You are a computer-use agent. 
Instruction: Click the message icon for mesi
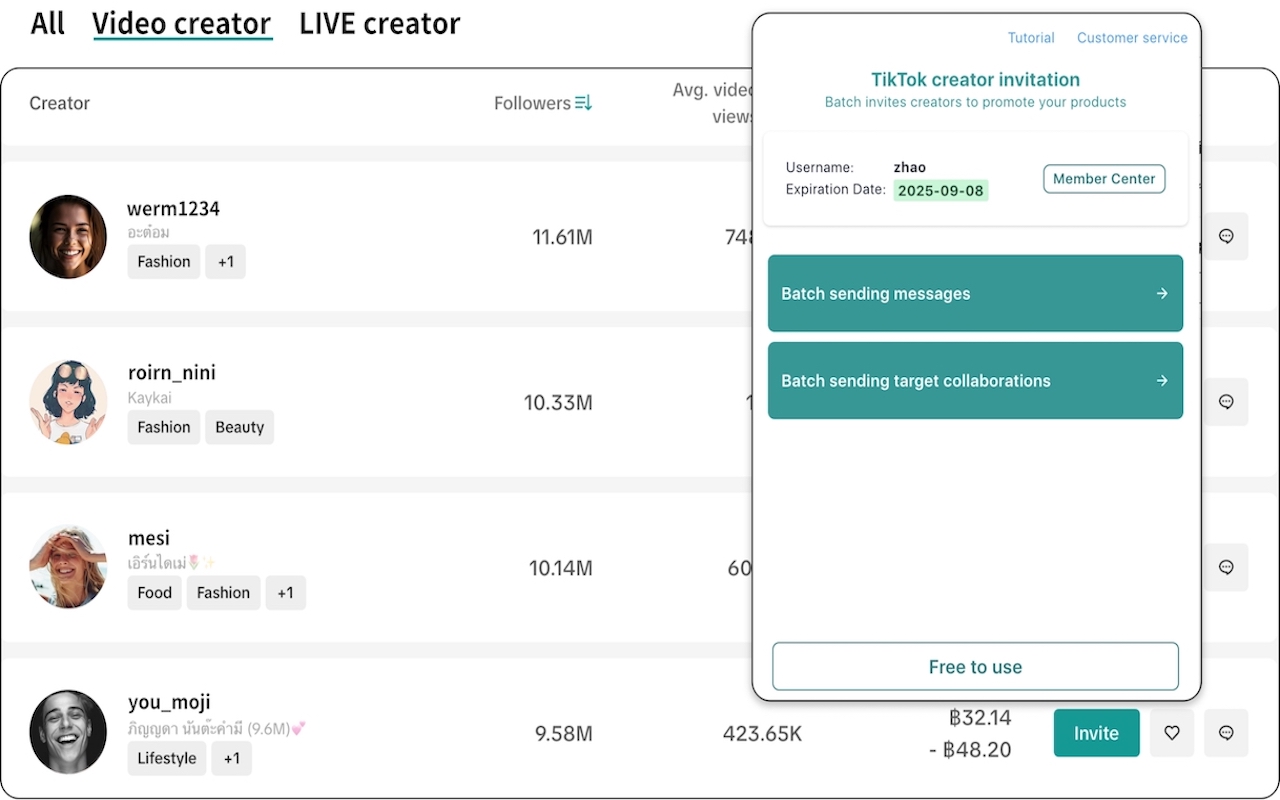pos(1226,567)
